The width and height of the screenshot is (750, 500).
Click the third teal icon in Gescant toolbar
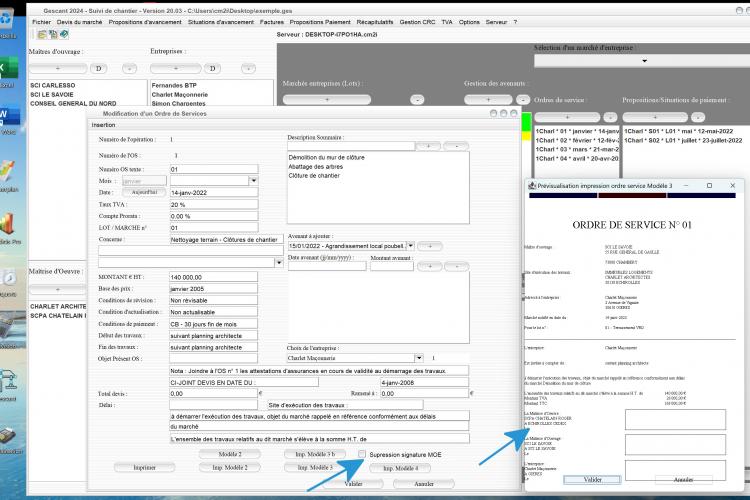[64, 34]
